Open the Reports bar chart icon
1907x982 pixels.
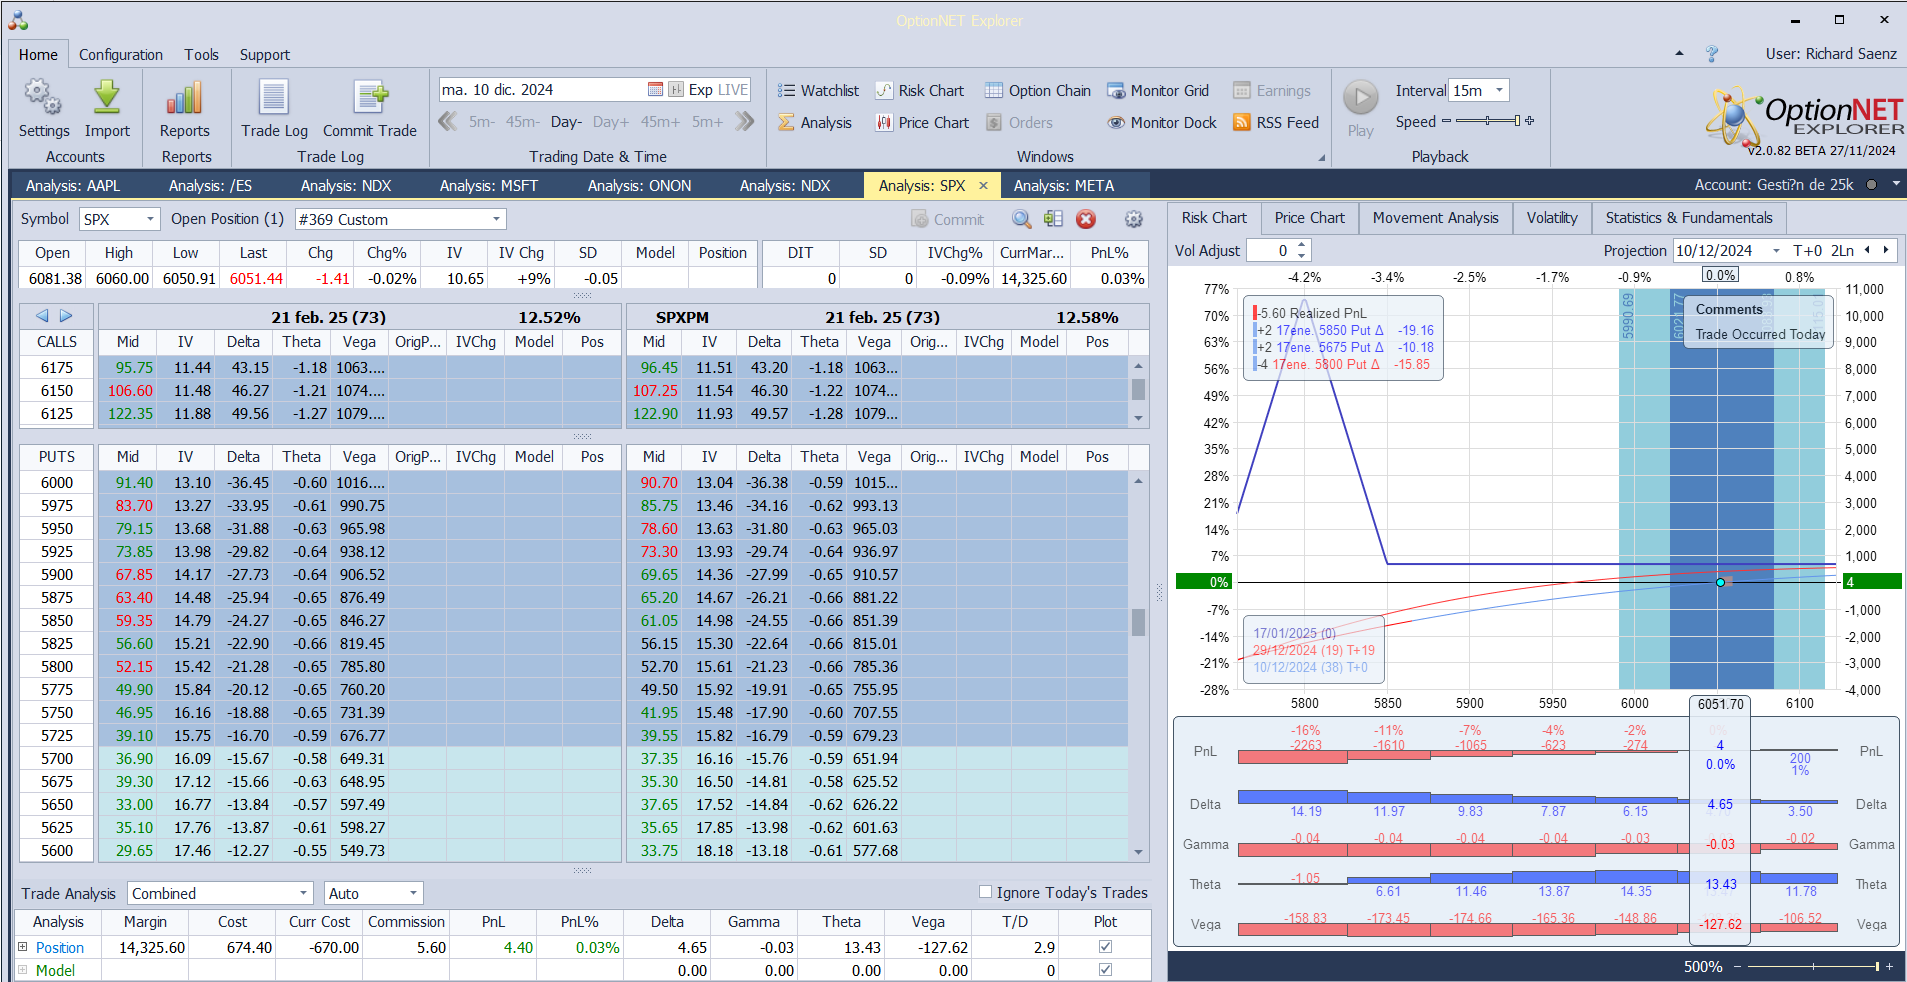184,98
